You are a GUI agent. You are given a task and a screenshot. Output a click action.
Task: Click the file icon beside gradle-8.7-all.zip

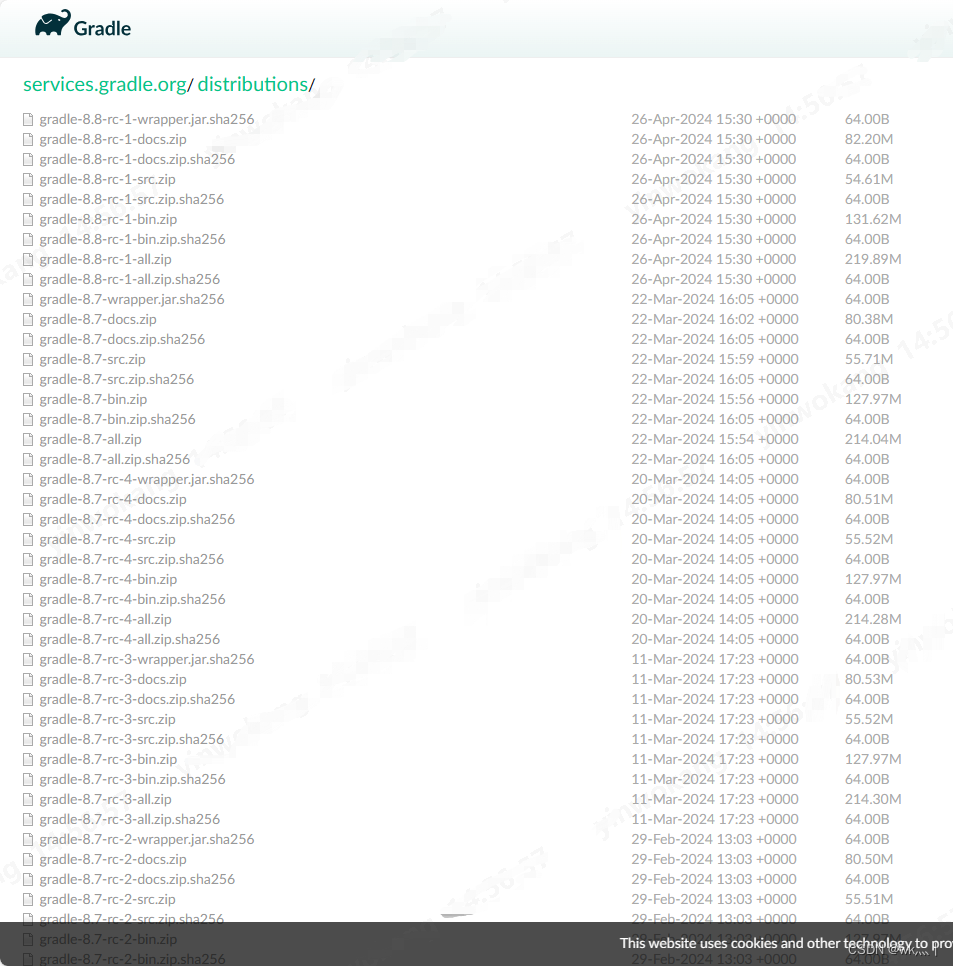pos(28,439)
